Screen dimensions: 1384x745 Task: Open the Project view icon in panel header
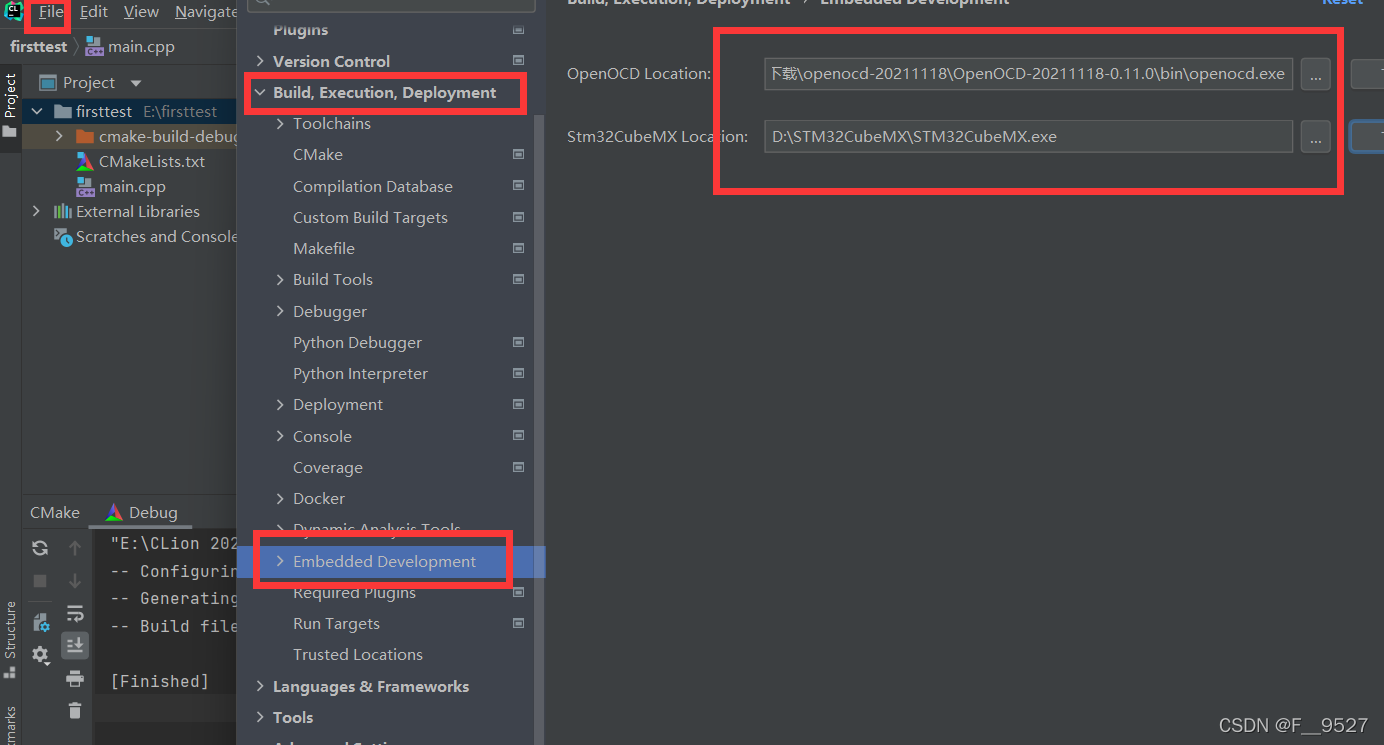tap(47, 82)
